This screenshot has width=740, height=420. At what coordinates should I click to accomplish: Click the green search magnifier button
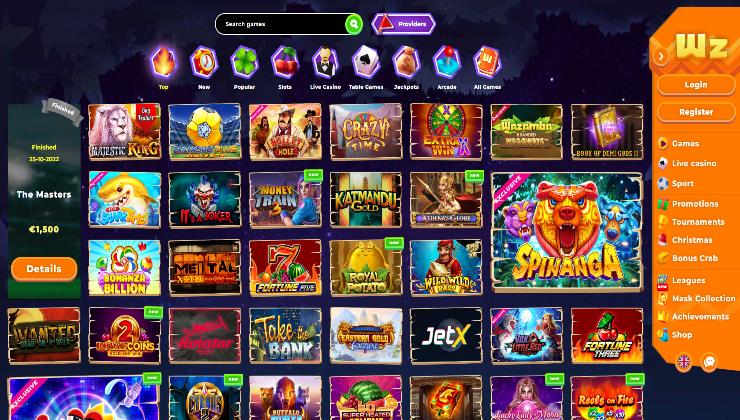[x=353, y=24]
